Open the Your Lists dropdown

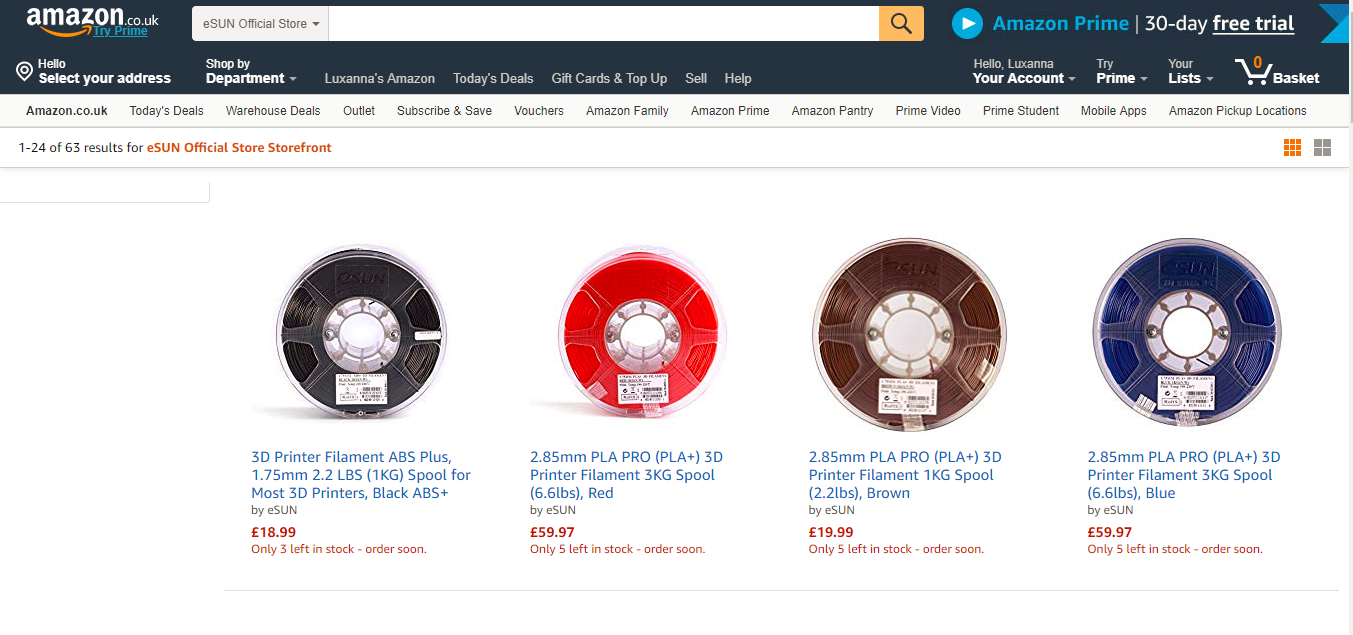point(1190,71)
